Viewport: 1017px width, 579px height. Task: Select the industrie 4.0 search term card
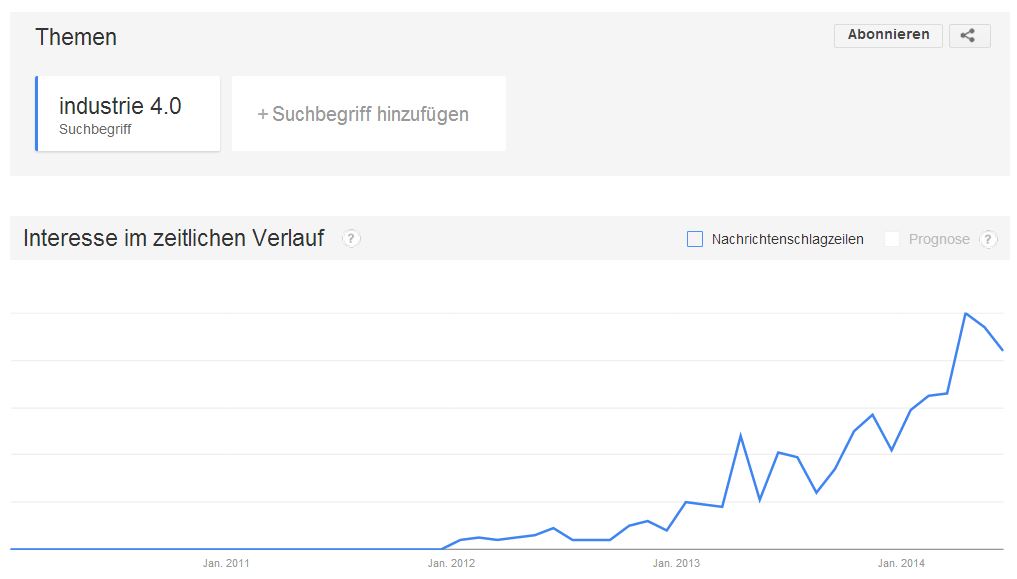coord(128,114)
